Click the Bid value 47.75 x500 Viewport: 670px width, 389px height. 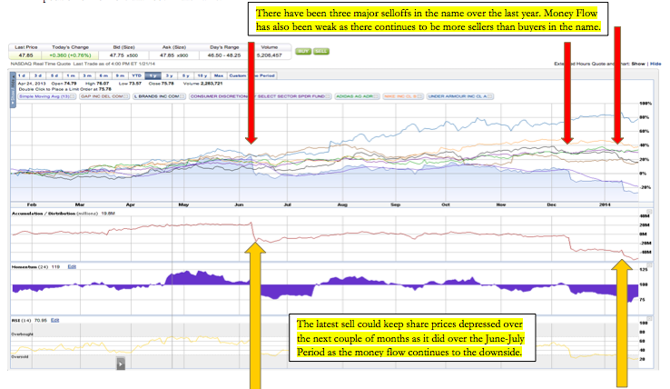click(x=123, y=55)
